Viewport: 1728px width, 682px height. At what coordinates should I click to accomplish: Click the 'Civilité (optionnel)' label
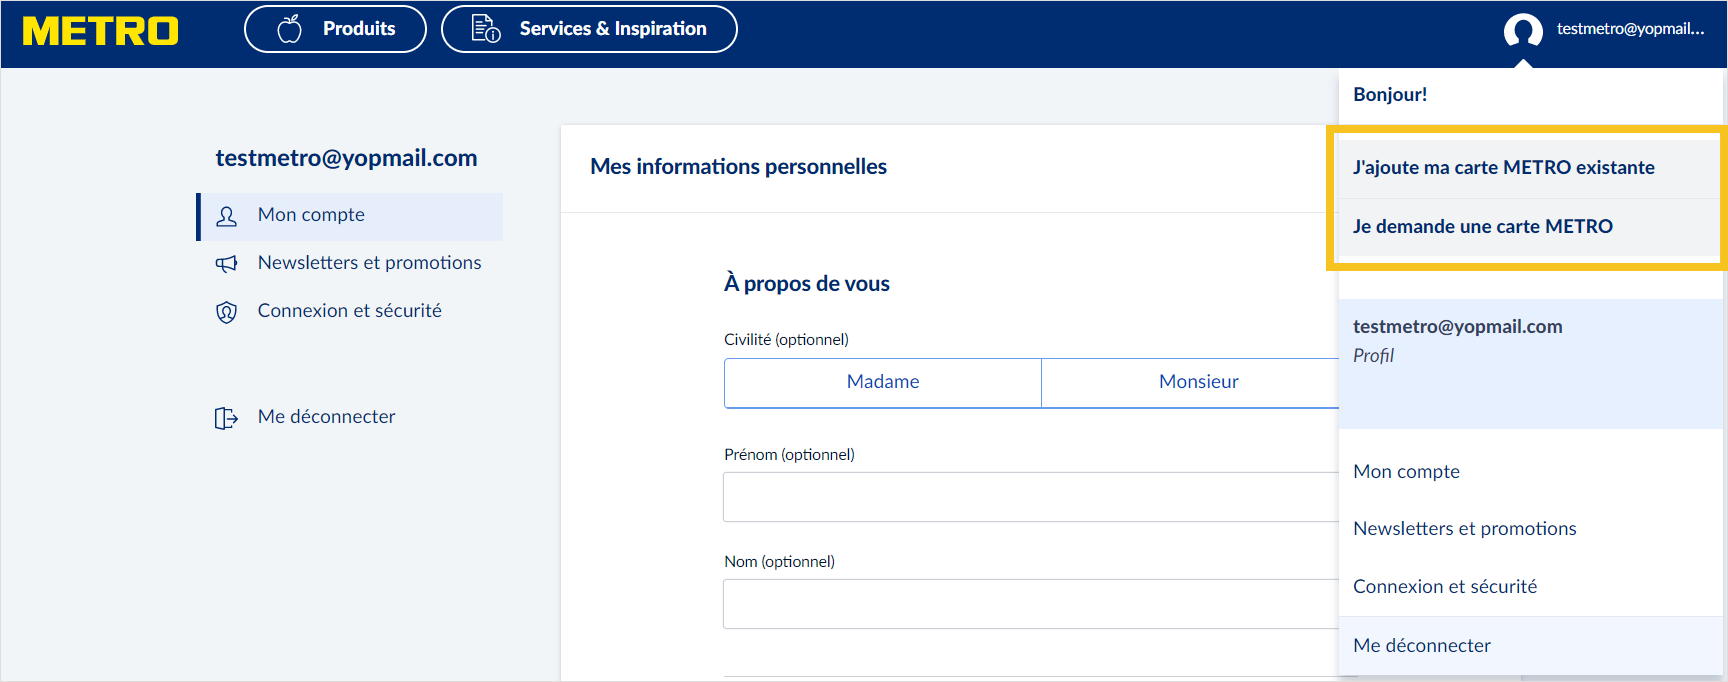point(786,340)
